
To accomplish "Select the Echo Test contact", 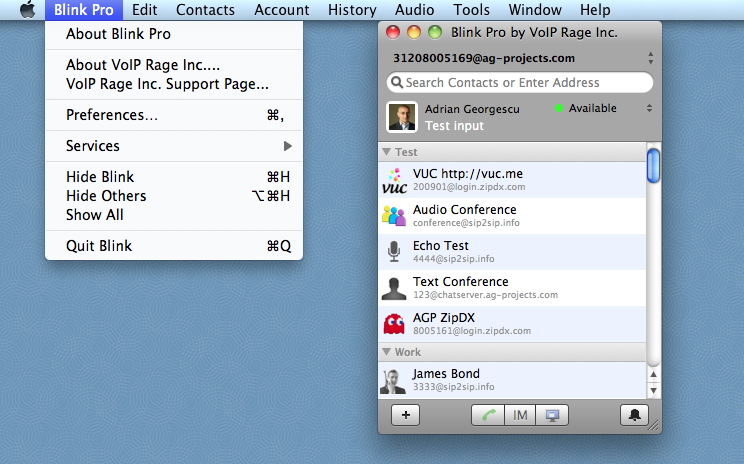I will pos(512,252).
